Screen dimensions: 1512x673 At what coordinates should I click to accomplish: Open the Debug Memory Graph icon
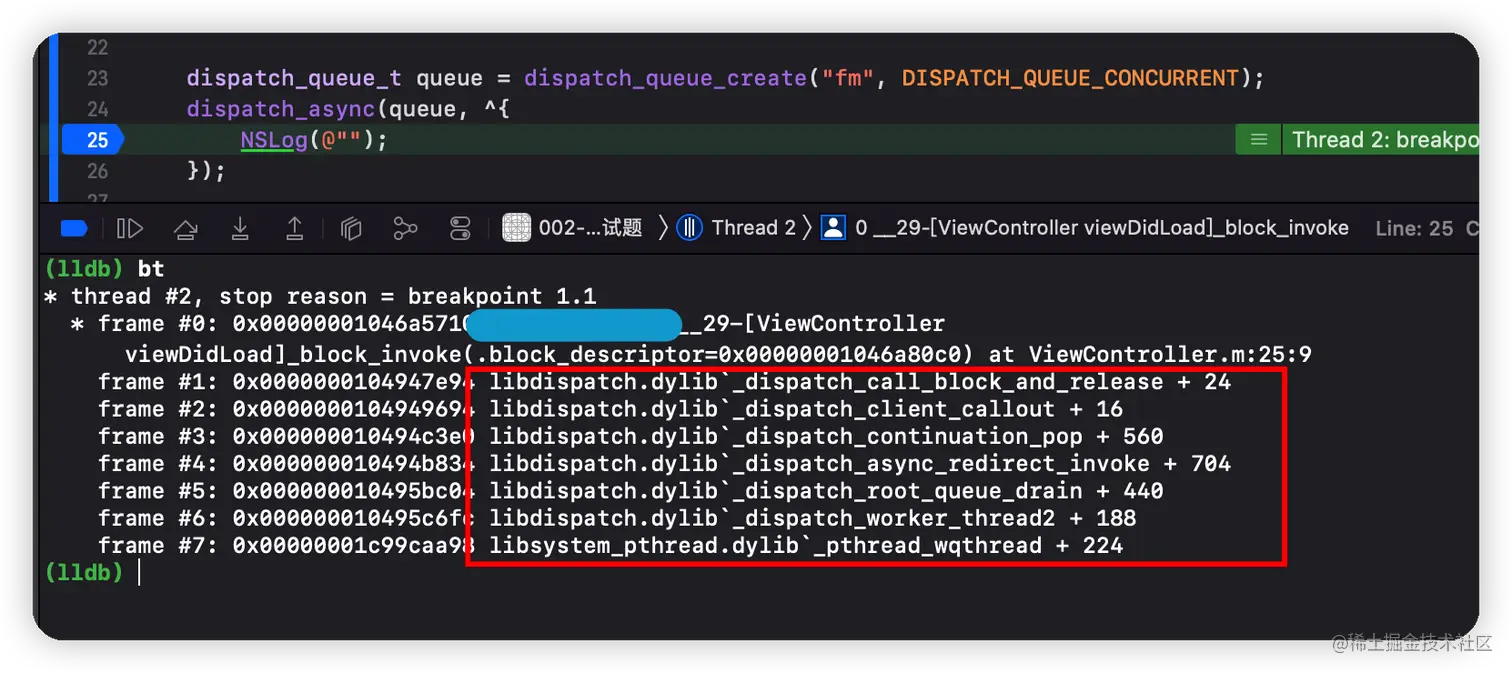[x=405, y=229]
